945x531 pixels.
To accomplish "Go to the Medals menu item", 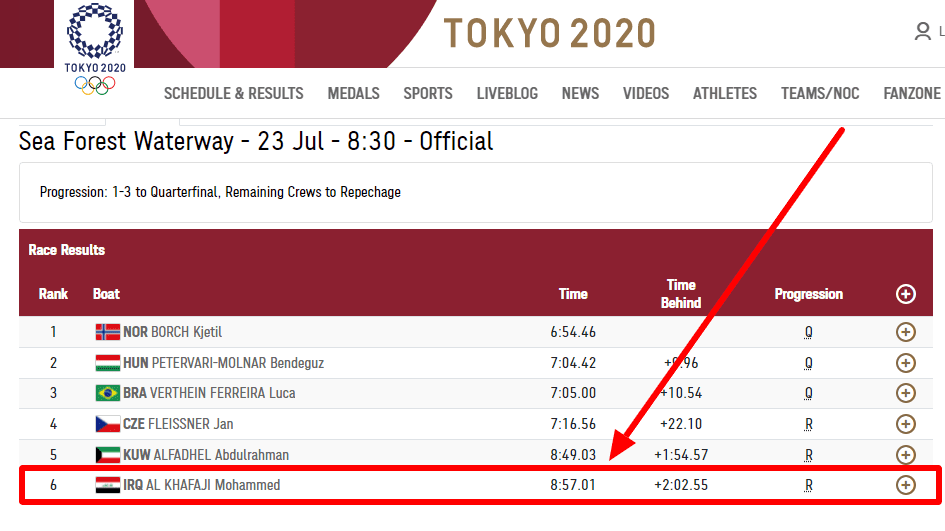I will click(353, 93).
